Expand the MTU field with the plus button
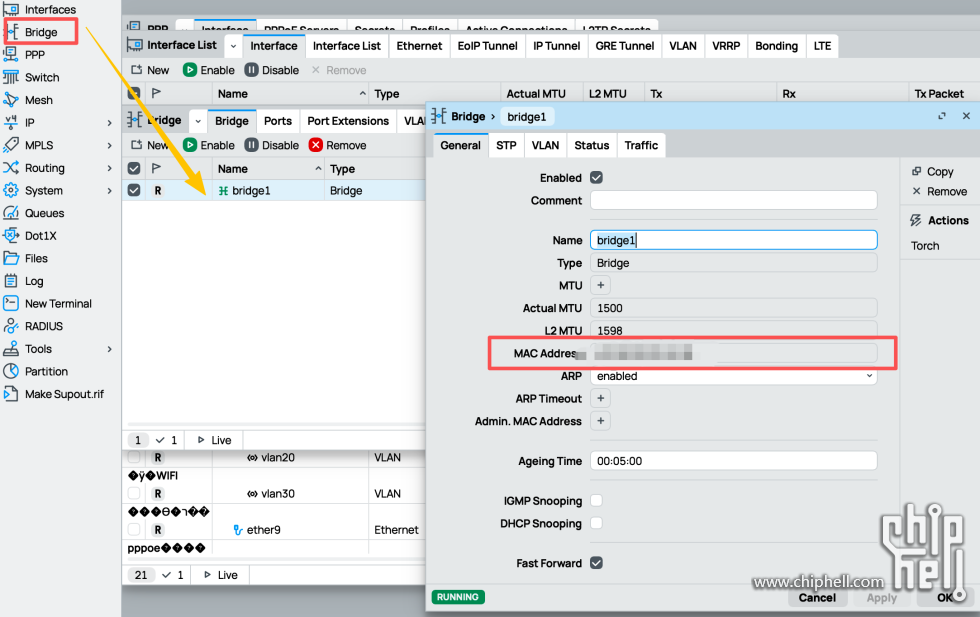The height and width of the screenshot is (617, 980). pos(601,286)
